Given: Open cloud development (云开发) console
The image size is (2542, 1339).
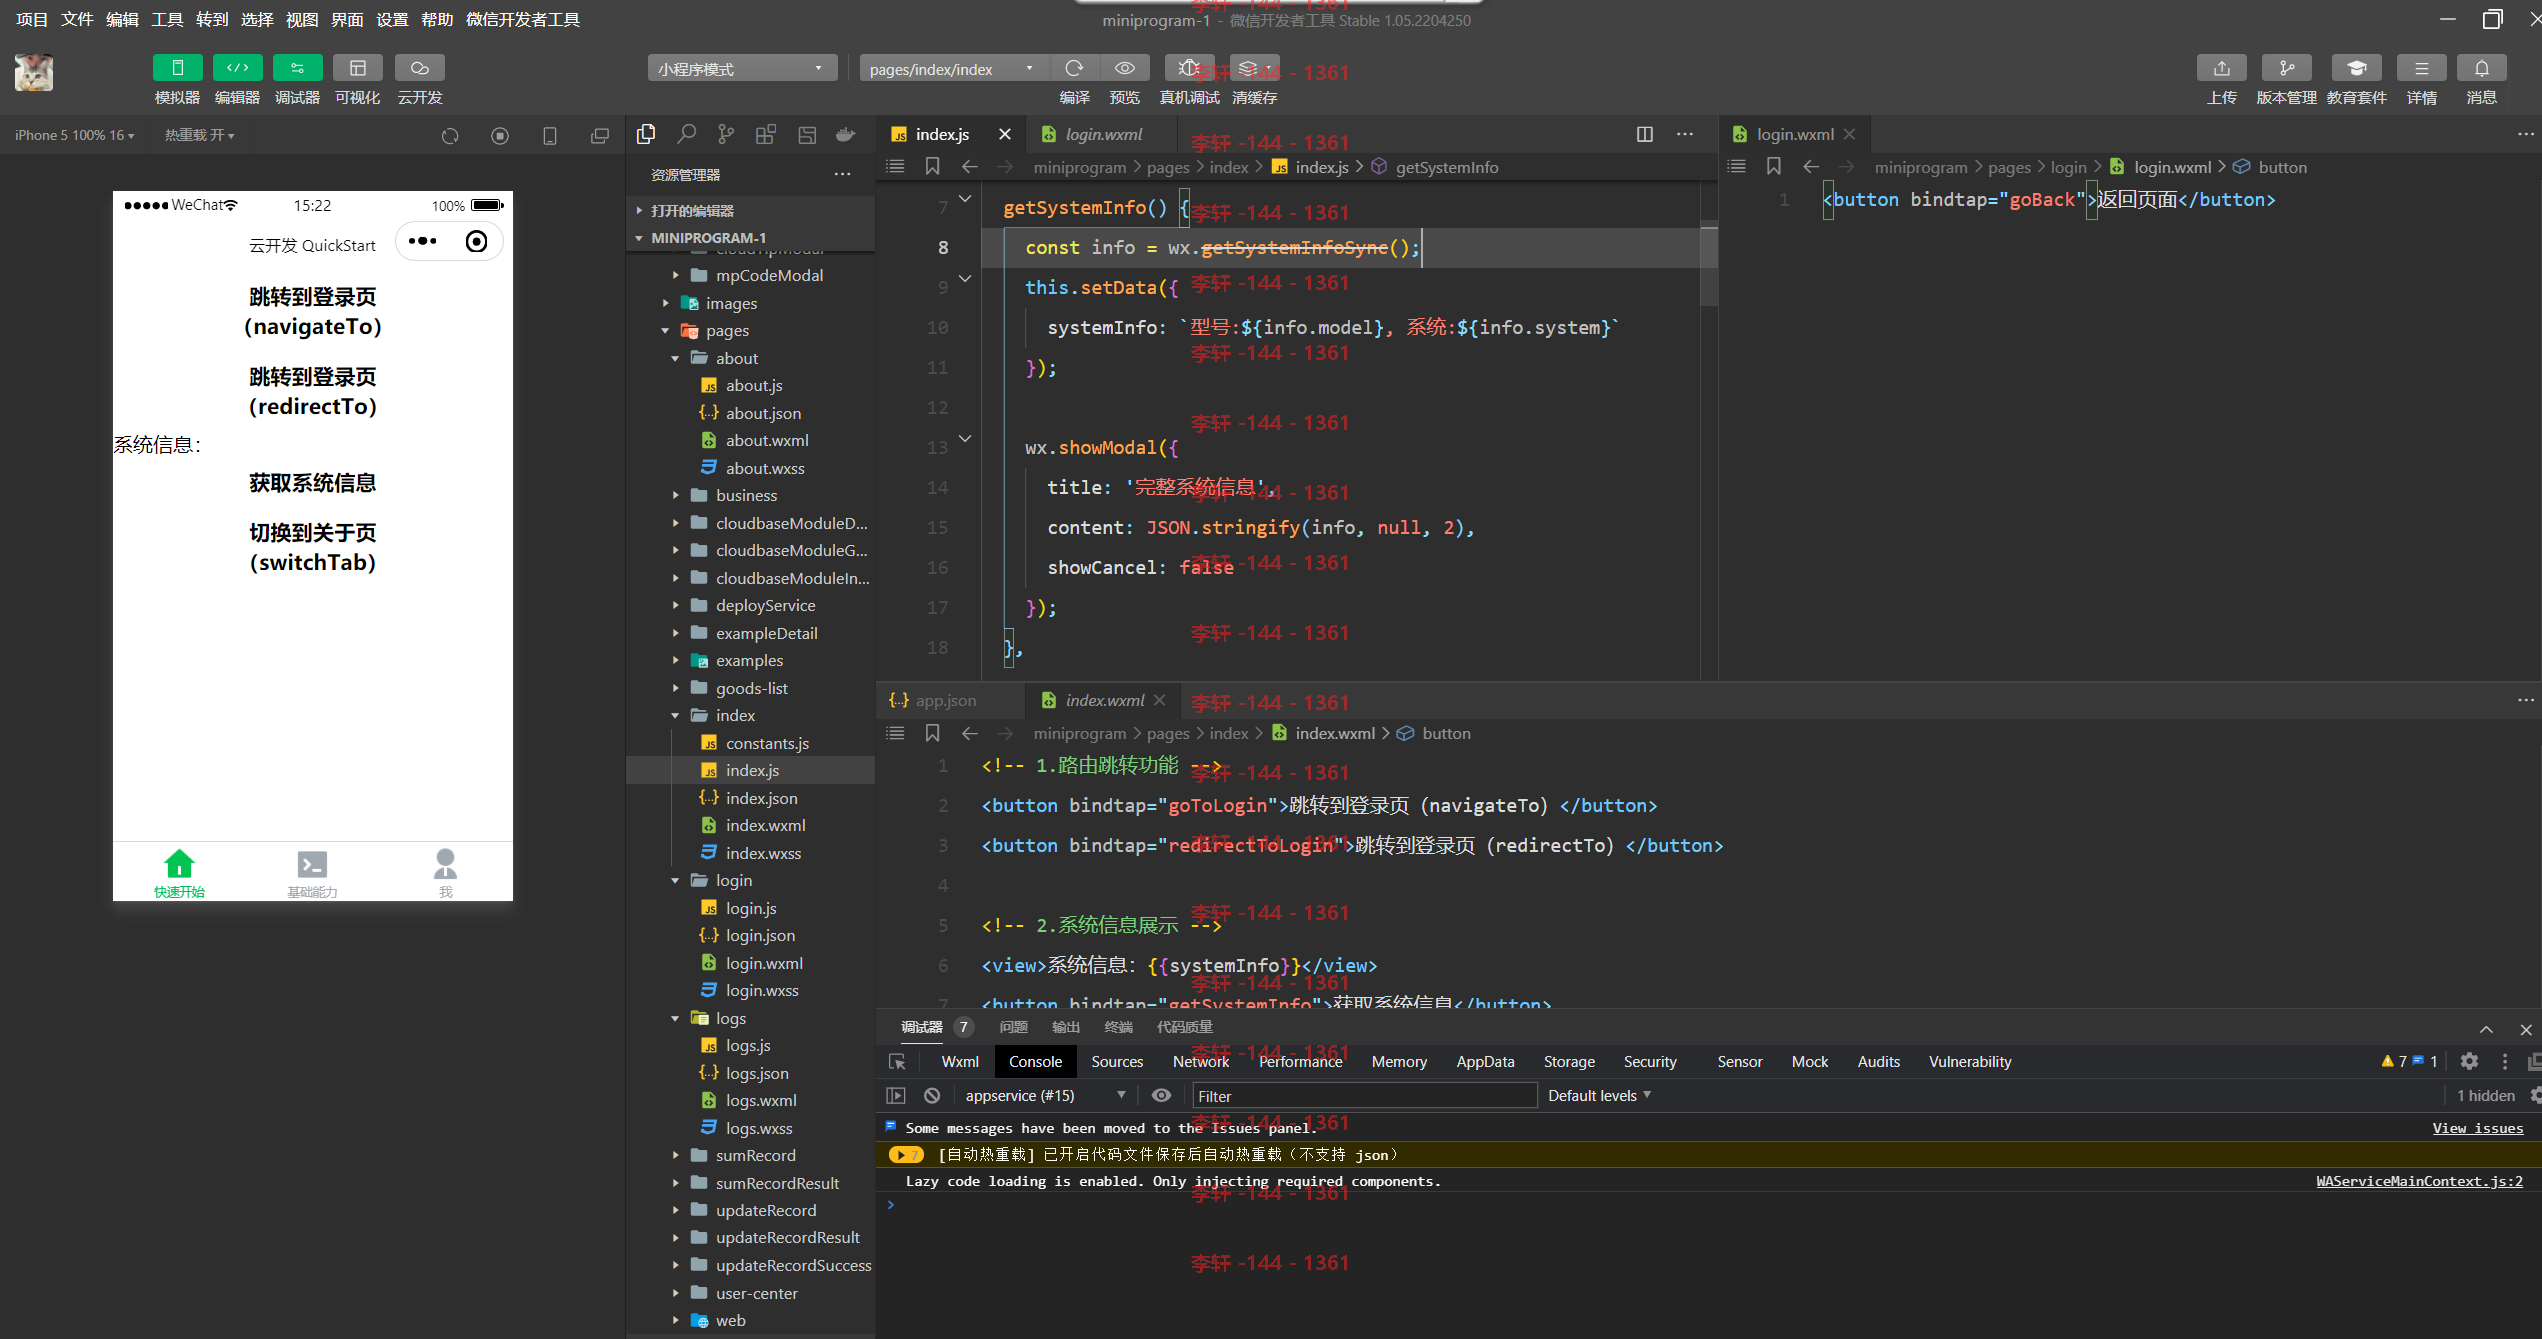Looking at the screenshot, I should [420, 68].
